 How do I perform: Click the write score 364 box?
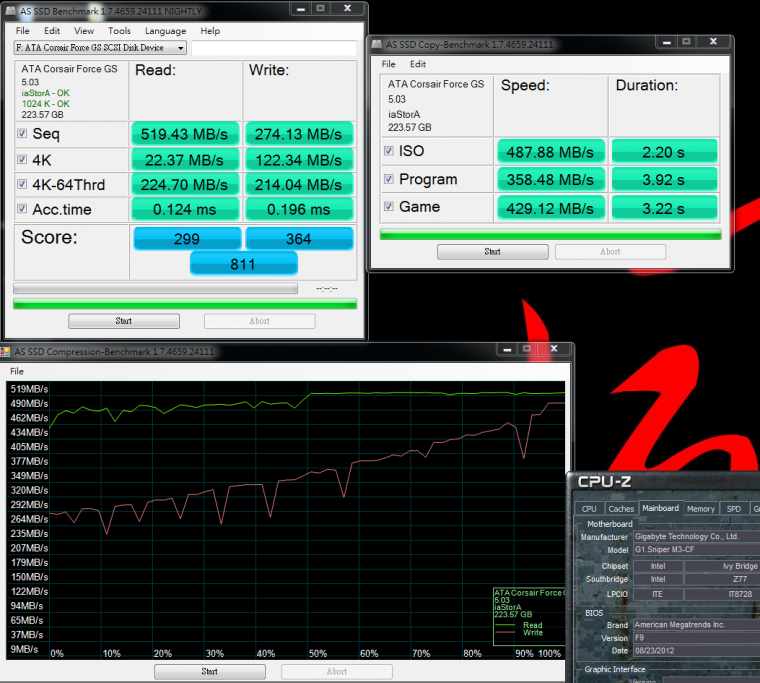[x=299, y=239]
